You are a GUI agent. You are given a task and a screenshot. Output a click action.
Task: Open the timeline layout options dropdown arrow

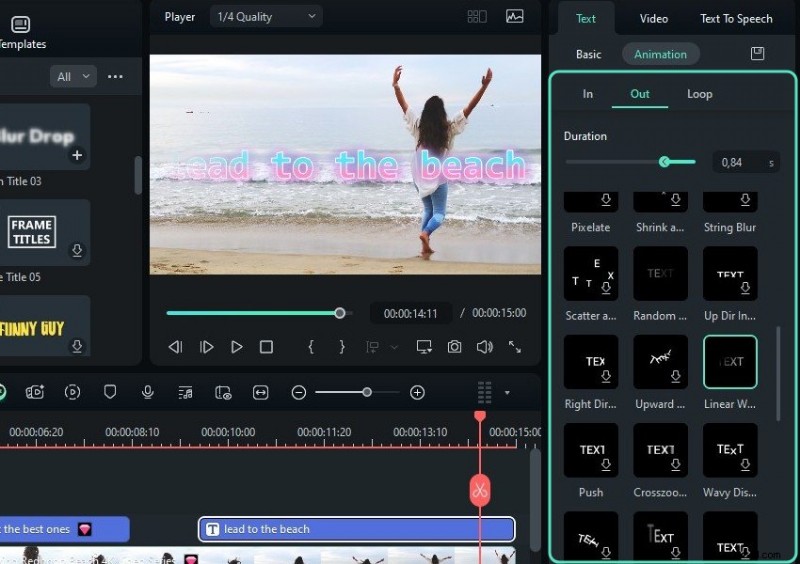tap(507, 393)
